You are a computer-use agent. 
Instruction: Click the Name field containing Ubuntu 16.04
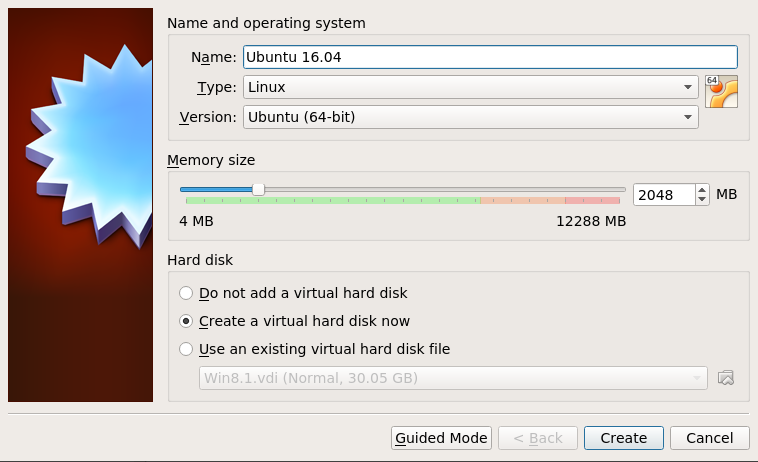click(x=490, y=57)
